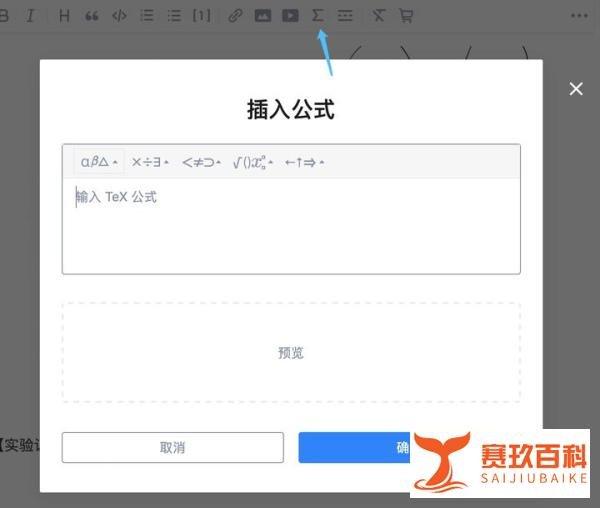Clear formatting with the eraser icon

(378, 16)
